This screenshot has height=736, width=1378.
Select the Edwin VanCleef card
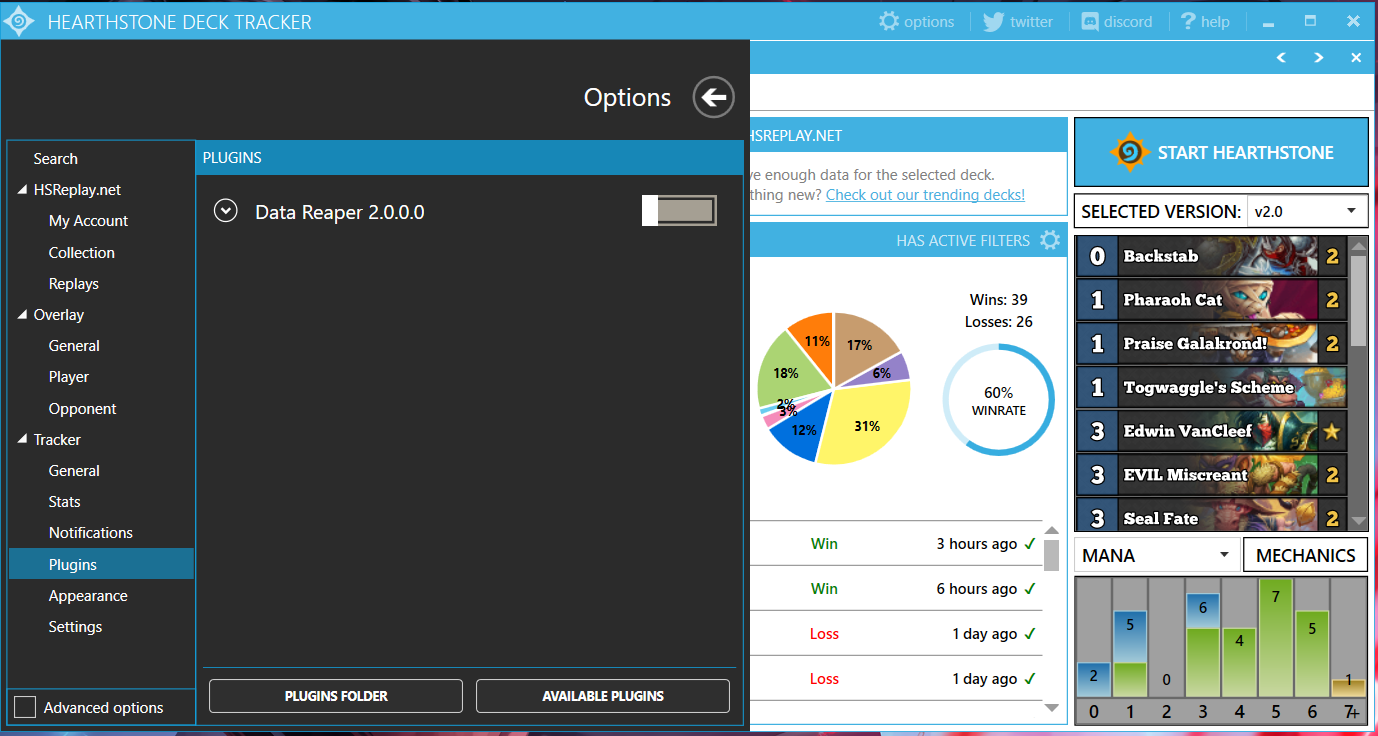tap(1211, 431)
